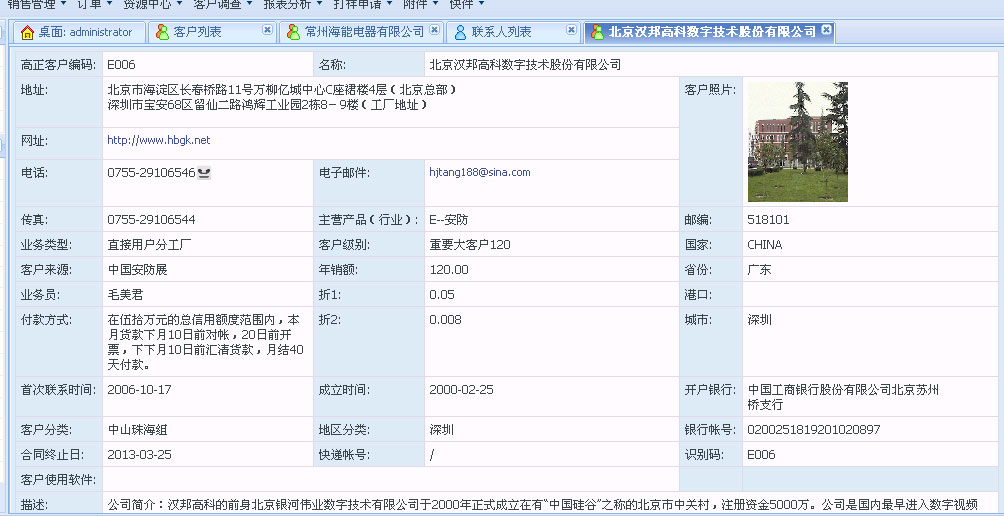
Task: Close the 客户列表 tab
Action: pyautogui.click(x=268, y=29)
